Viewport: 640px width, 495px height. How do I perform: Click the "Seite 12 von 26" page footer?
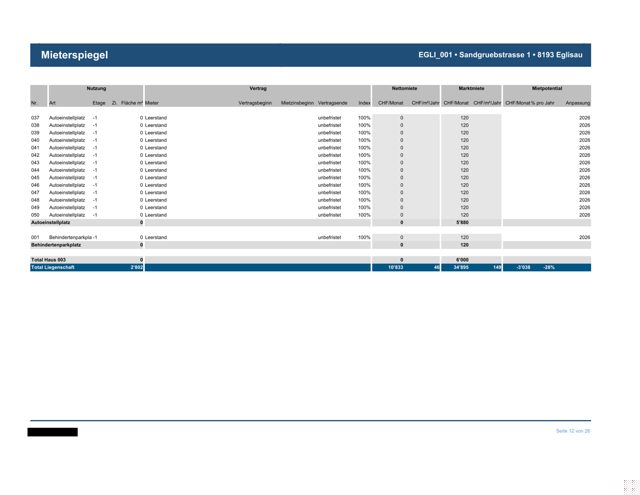pyautogui.click(x=573, y=431)
